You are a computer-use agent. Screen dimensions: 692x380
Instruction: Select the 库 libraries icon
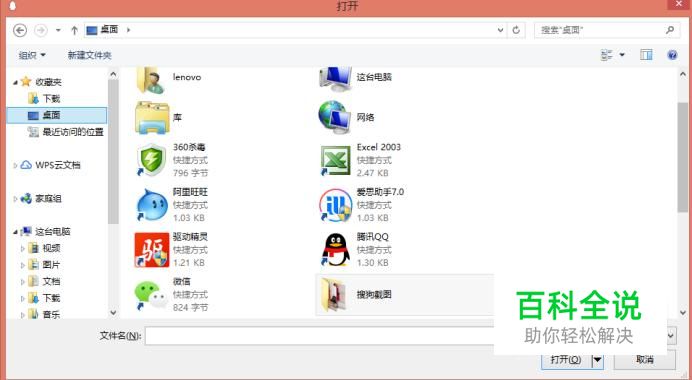[x=151, y=117]
